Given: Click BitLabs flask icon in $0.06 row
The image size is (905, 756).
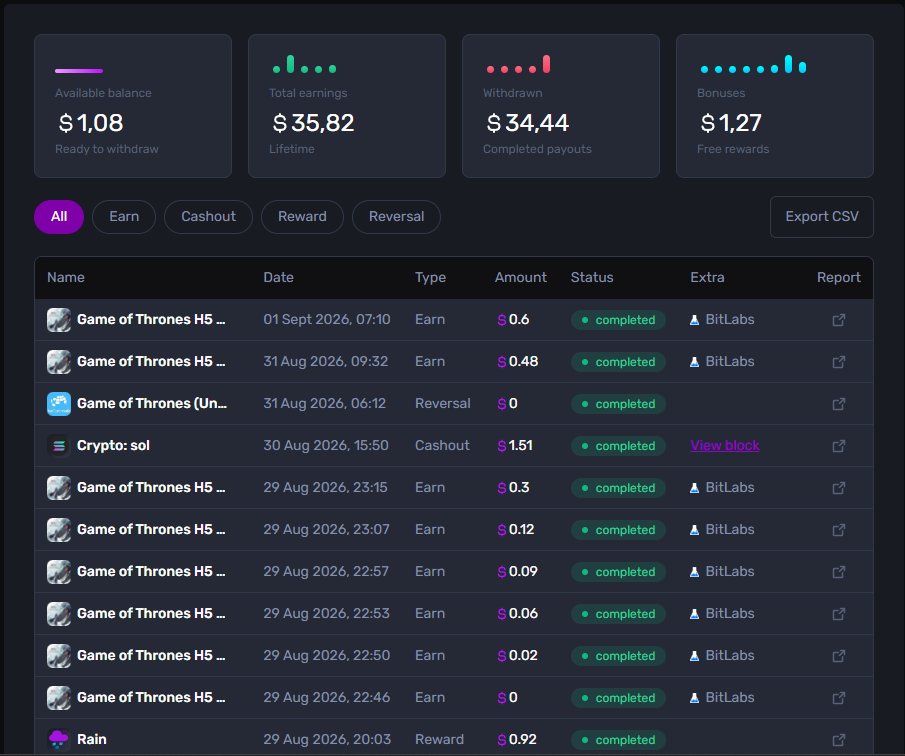Looking at the screenshot, I should click(694, 614).
